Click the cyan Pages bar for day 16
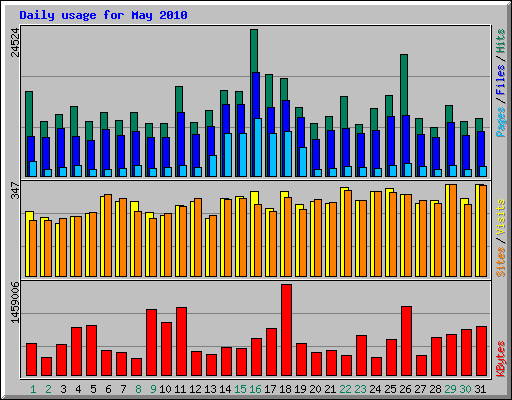The width and height of the screenshot is (512, 400). click(258, 147)
